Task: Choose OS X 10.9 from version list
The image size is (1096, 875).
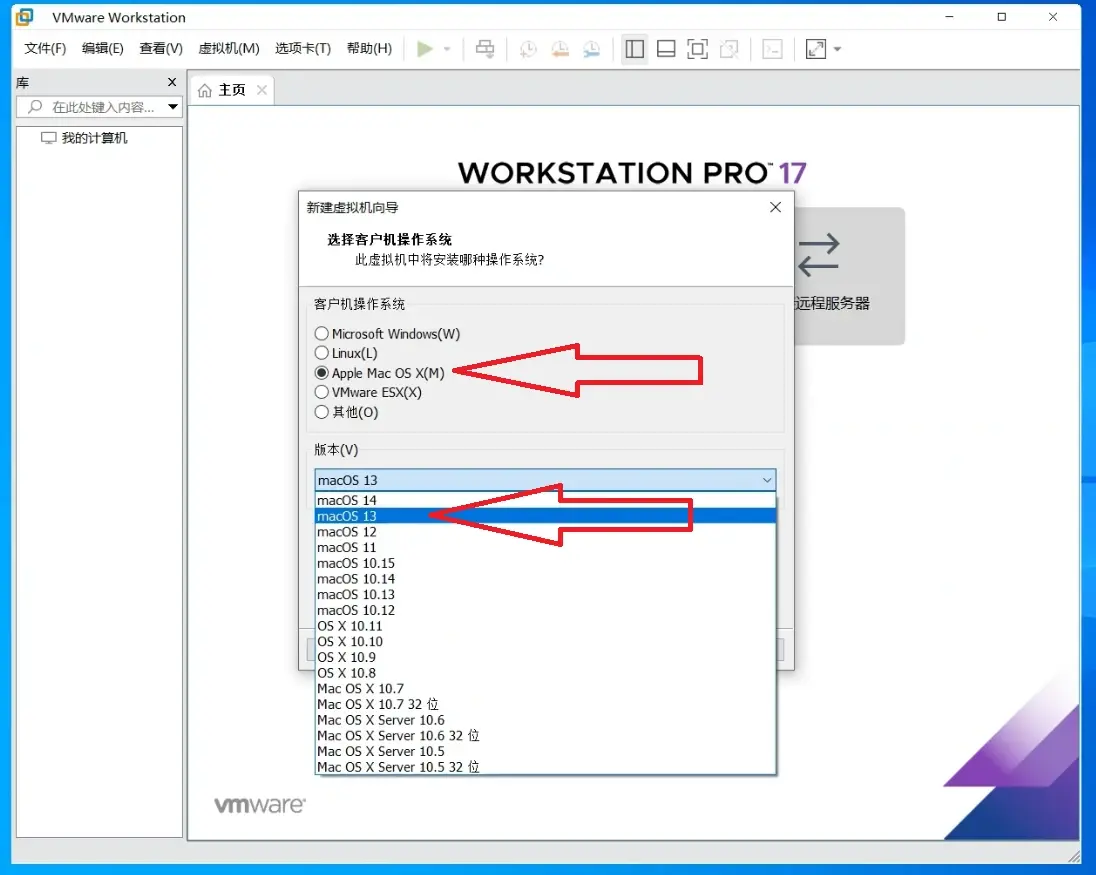Action: [x=545, y=658]
